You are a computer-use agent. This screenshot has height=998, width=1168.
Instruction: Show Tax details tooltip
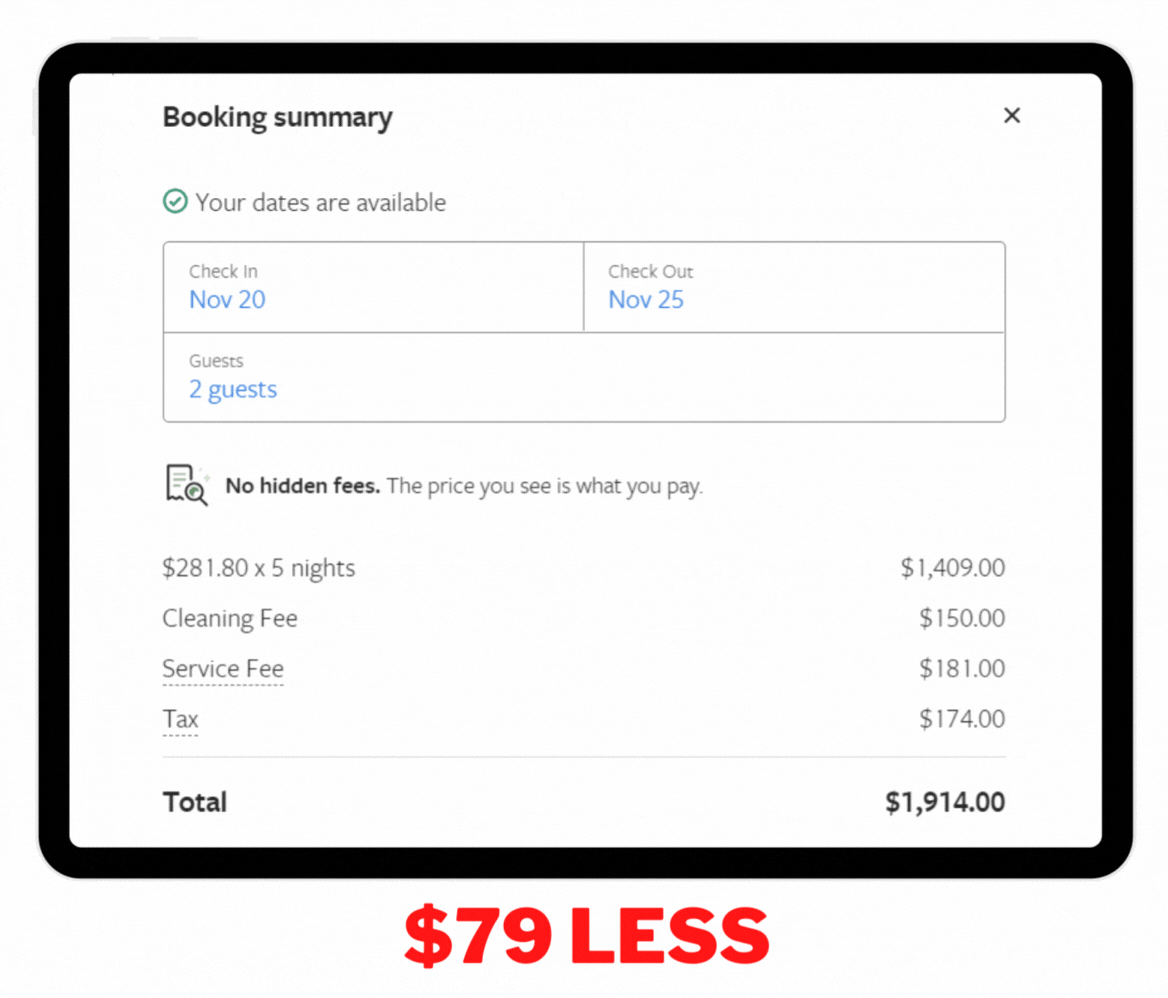(181, 719)
